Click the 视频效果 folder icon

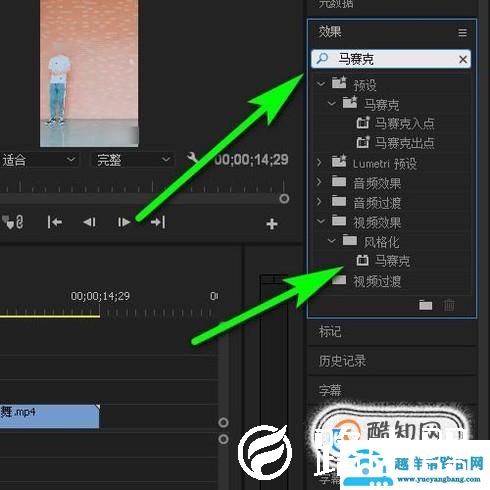[x=339, y=221]
